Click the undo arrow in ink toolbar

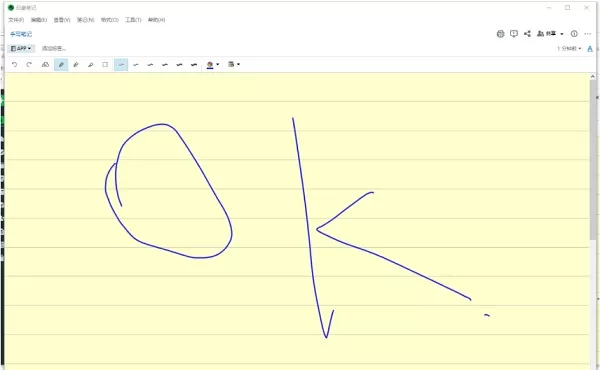click(15, 65)
